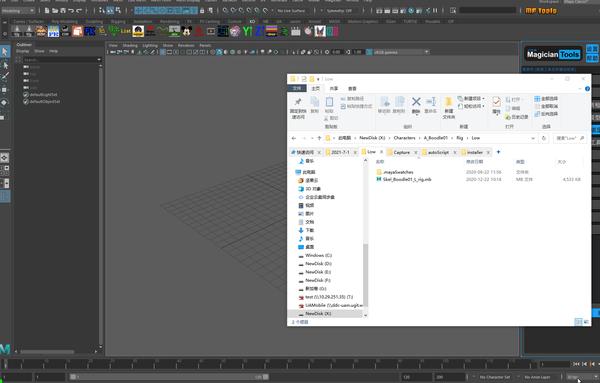Viewport: 600px width, 383px height.
Task: Toggle the details view button in Explorer status bar
Action: point(578,322)
